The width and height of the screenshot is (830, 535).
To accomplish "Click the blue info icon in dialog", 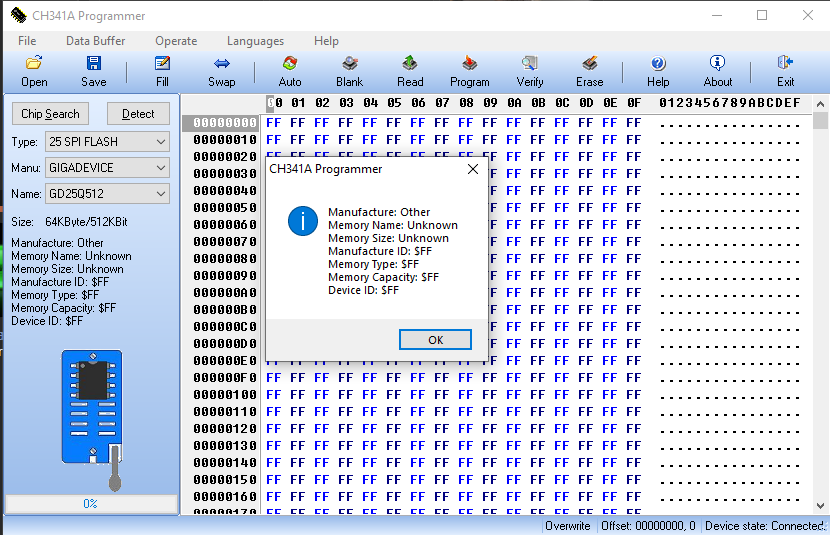I will 303,221.
